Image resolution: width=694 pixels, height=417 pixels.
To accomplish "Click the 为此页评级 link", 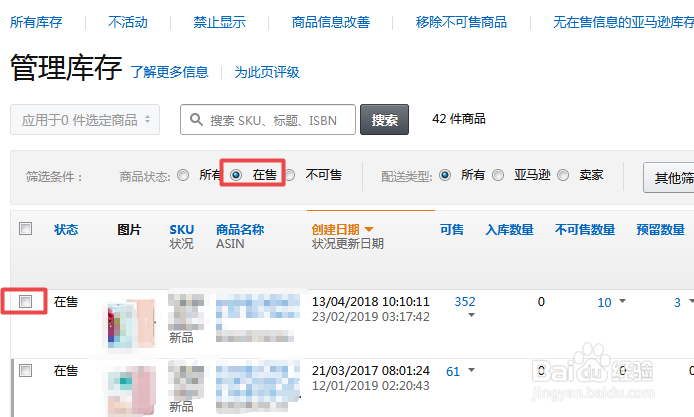I will 267,72.
